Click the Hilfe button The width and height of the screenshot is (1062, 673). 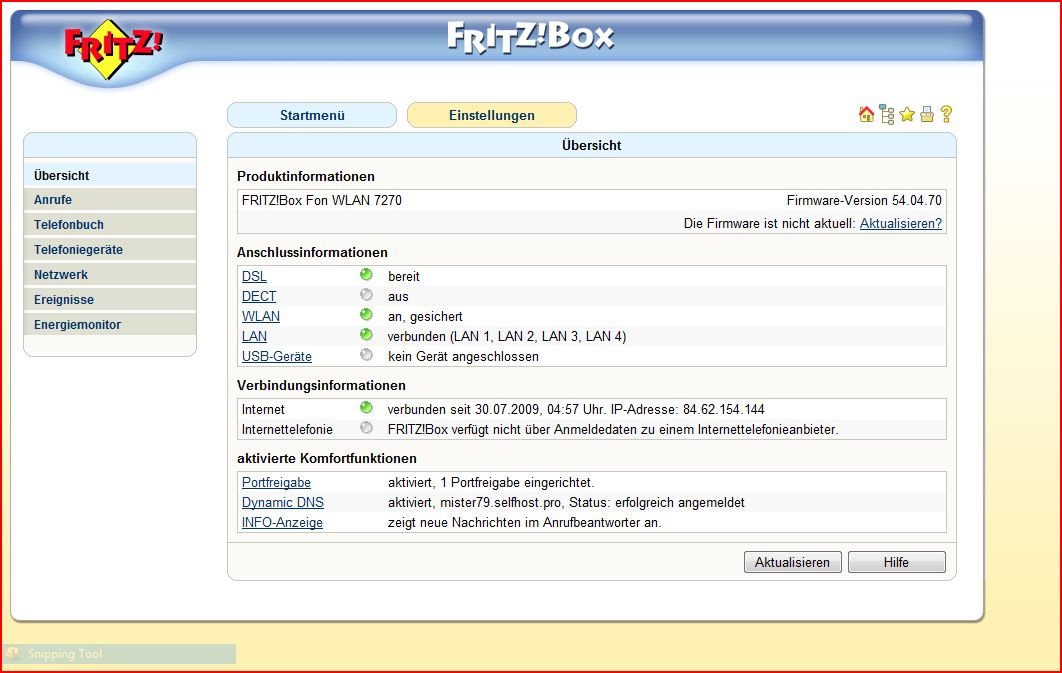click(x=897, y=562)
